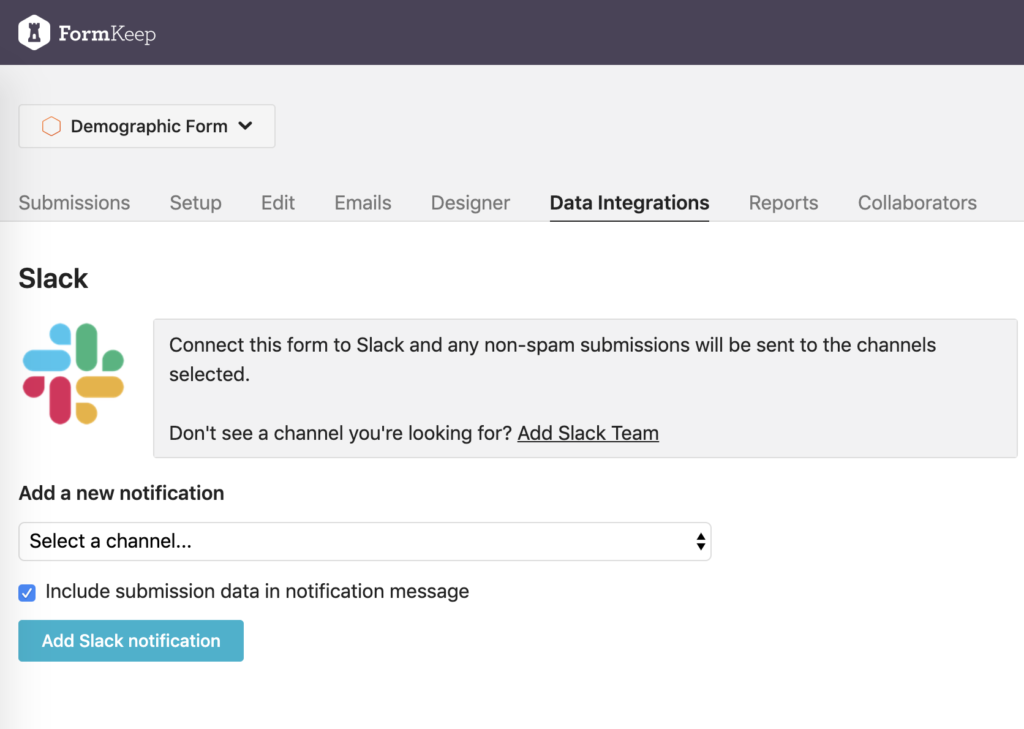The height and width of the screenshot is (729, 1024).
Task: Click the Data Integrations tab
Action: coord(629,203)
